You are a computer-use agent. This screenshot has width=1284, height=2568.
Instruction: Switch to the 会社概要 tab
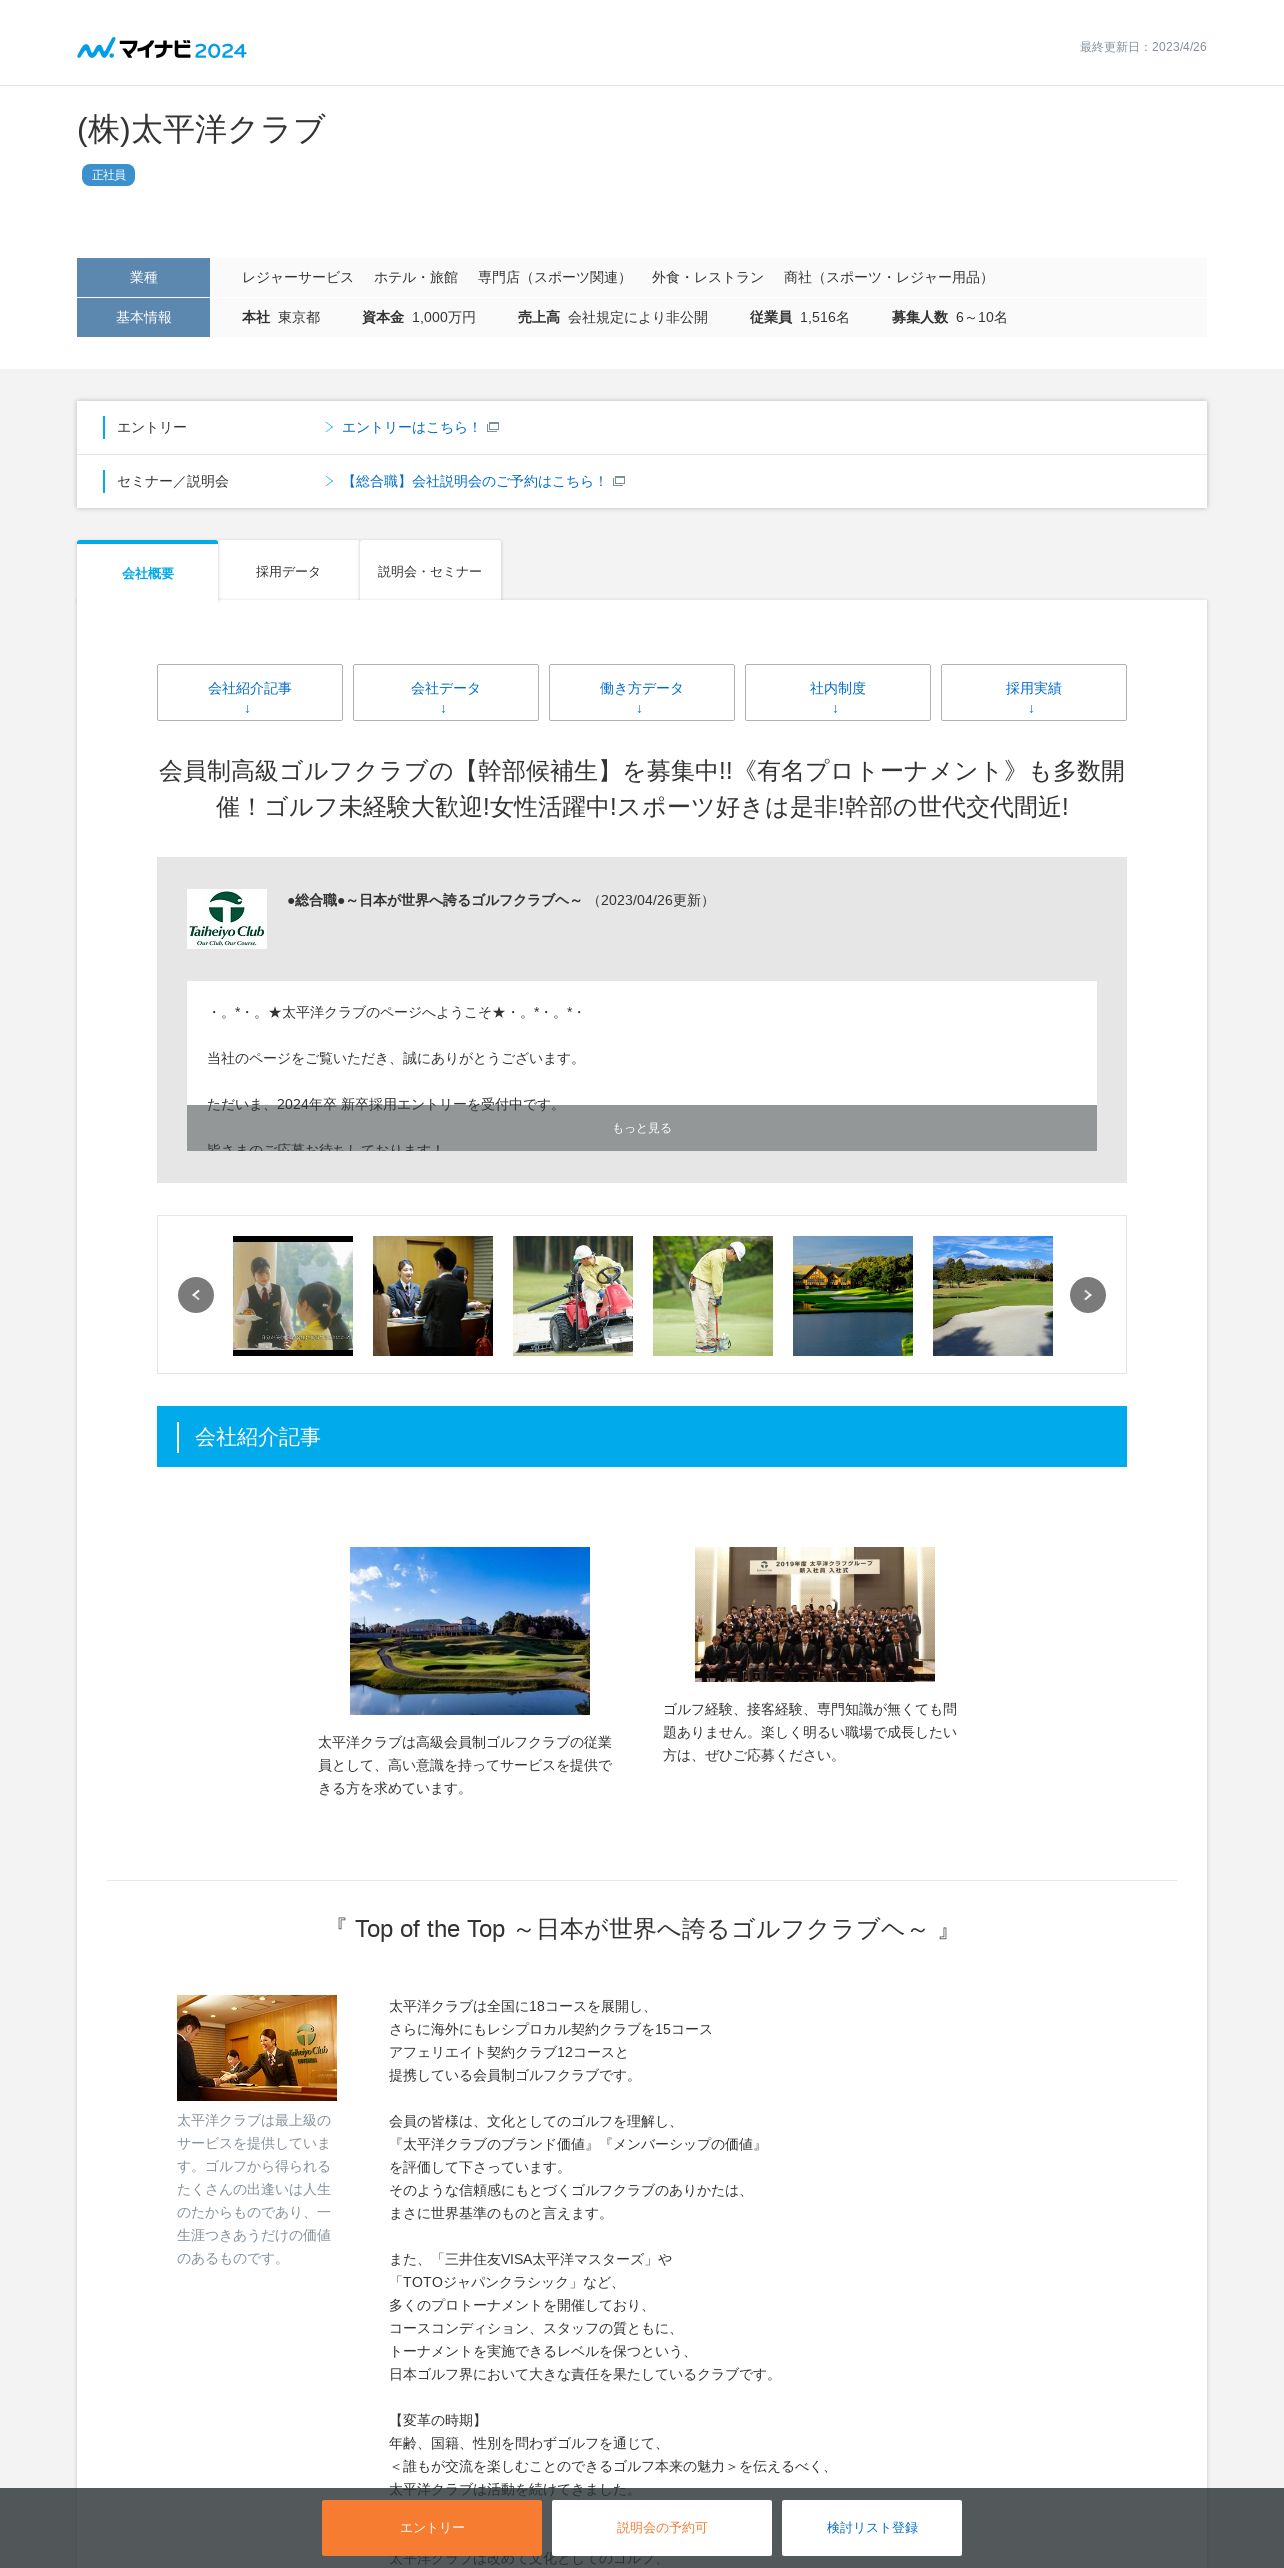148,572
